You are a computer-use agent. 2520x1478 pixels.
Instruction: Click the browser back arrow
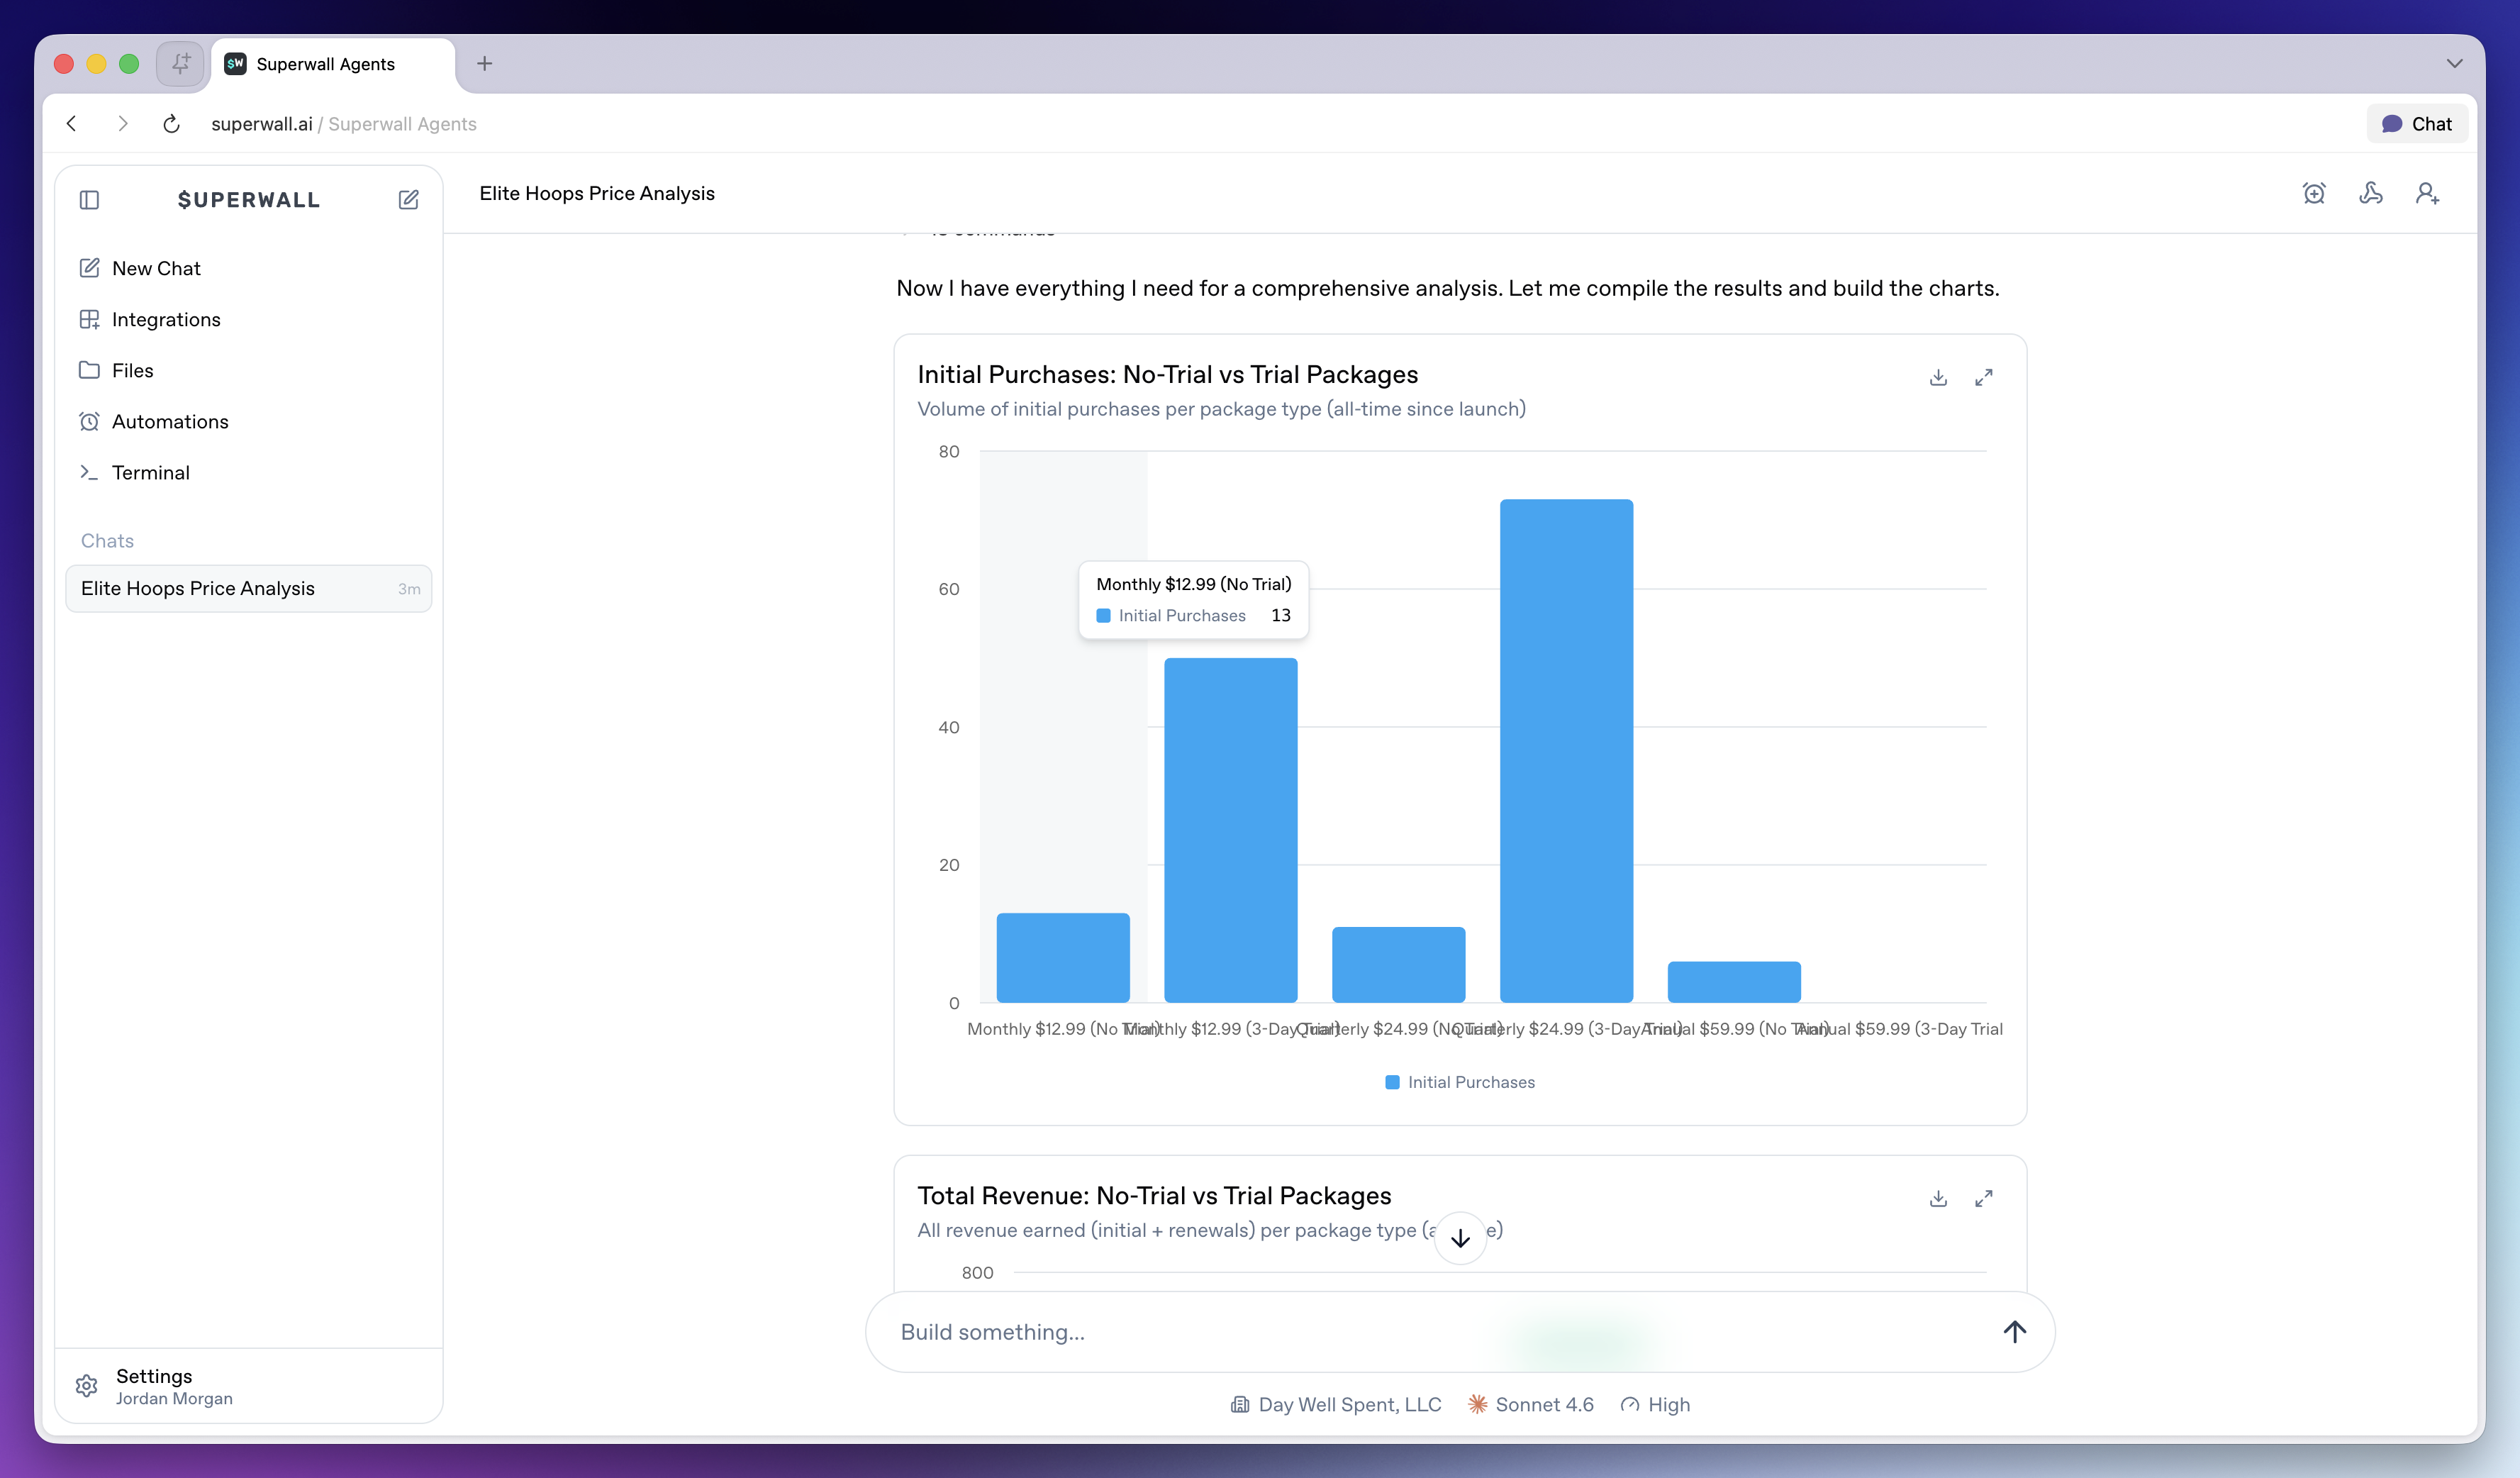tap(71, 124)
